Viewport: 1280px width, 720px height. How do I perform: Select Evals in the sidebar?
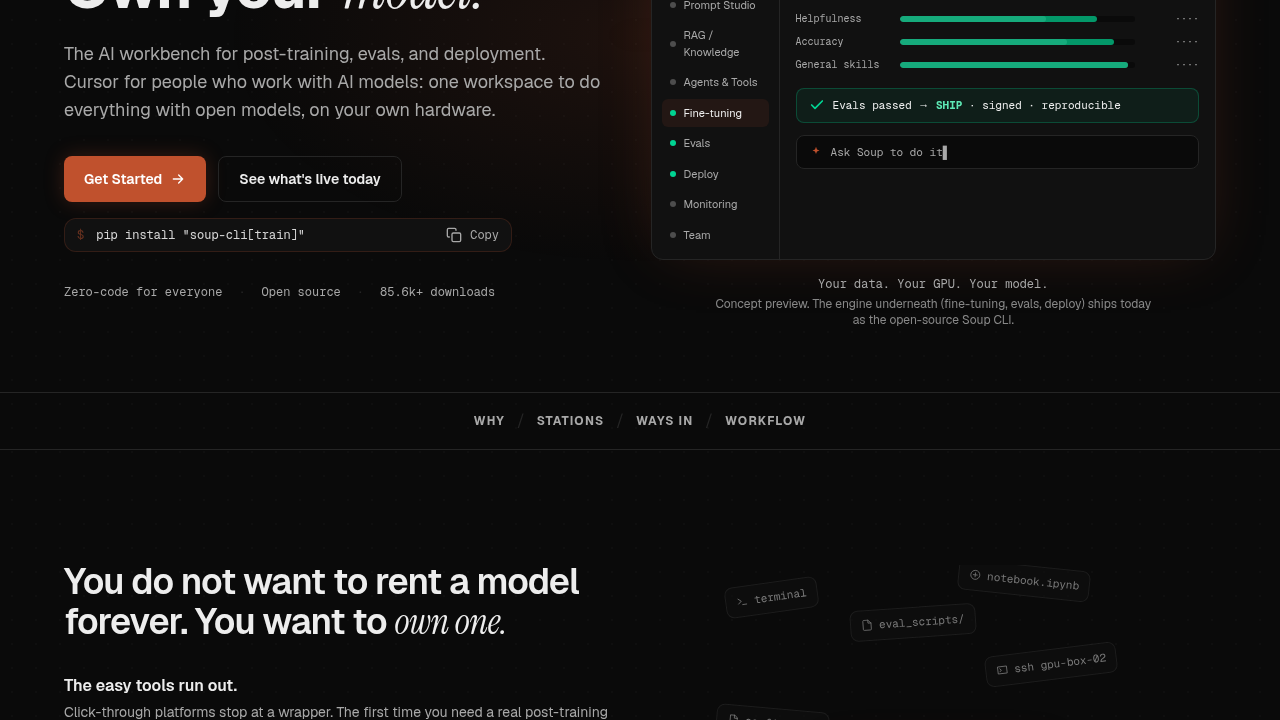point(715,143)
